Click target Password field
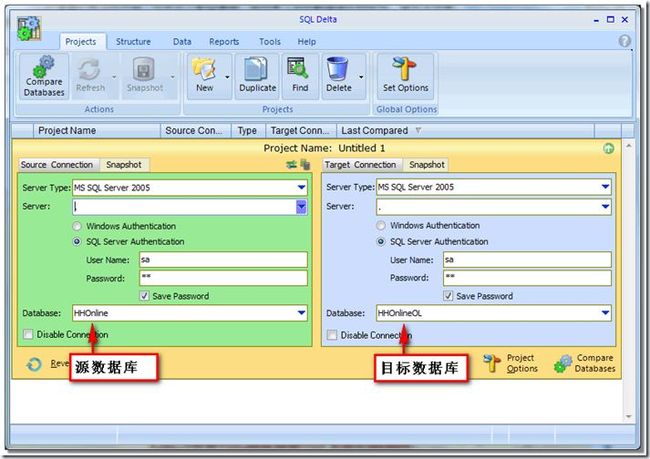Viewport: 650px width, 459px height. [x=527, y=278]
